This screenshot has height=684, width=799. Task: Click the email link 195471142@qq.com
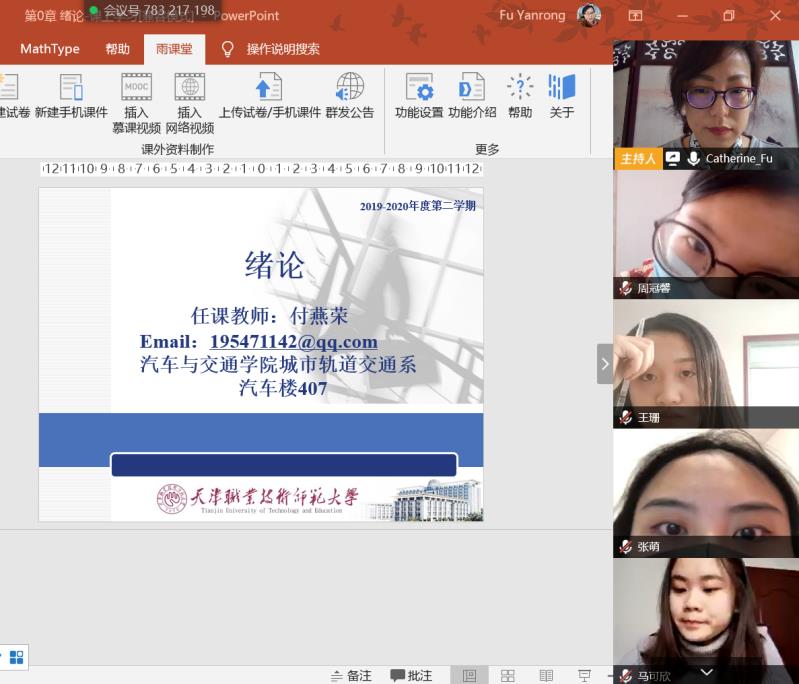coord(293,342)
